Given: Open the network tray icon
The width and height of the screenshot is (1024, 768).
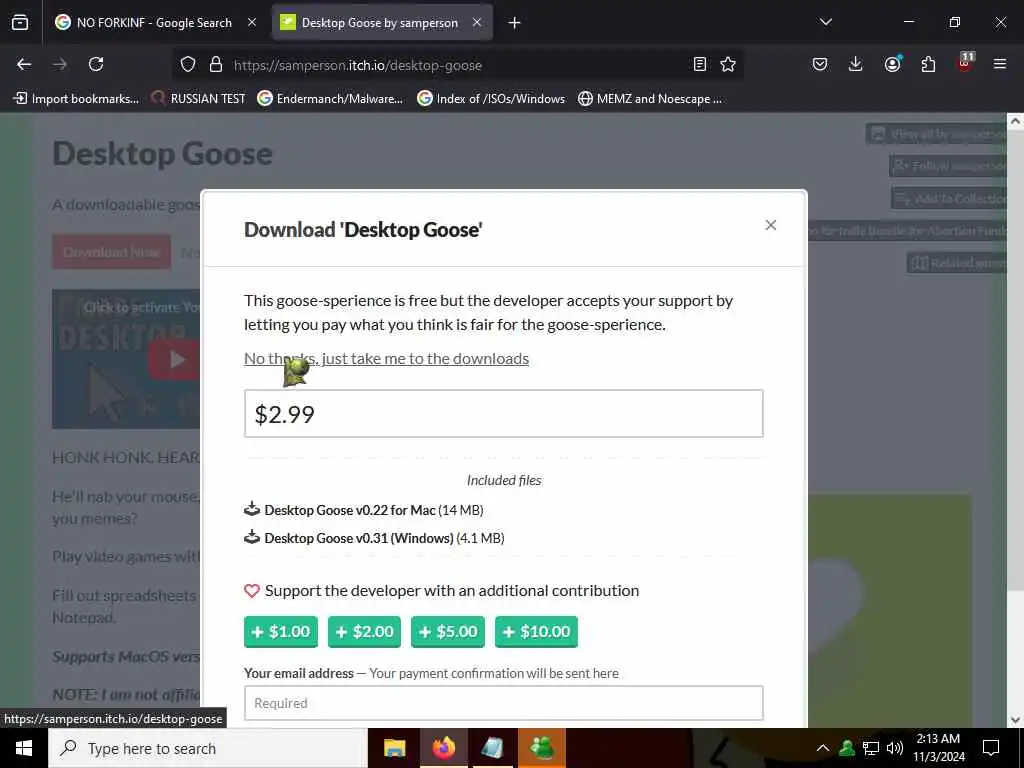Looking at the screenshot, I should click(871, 748).
